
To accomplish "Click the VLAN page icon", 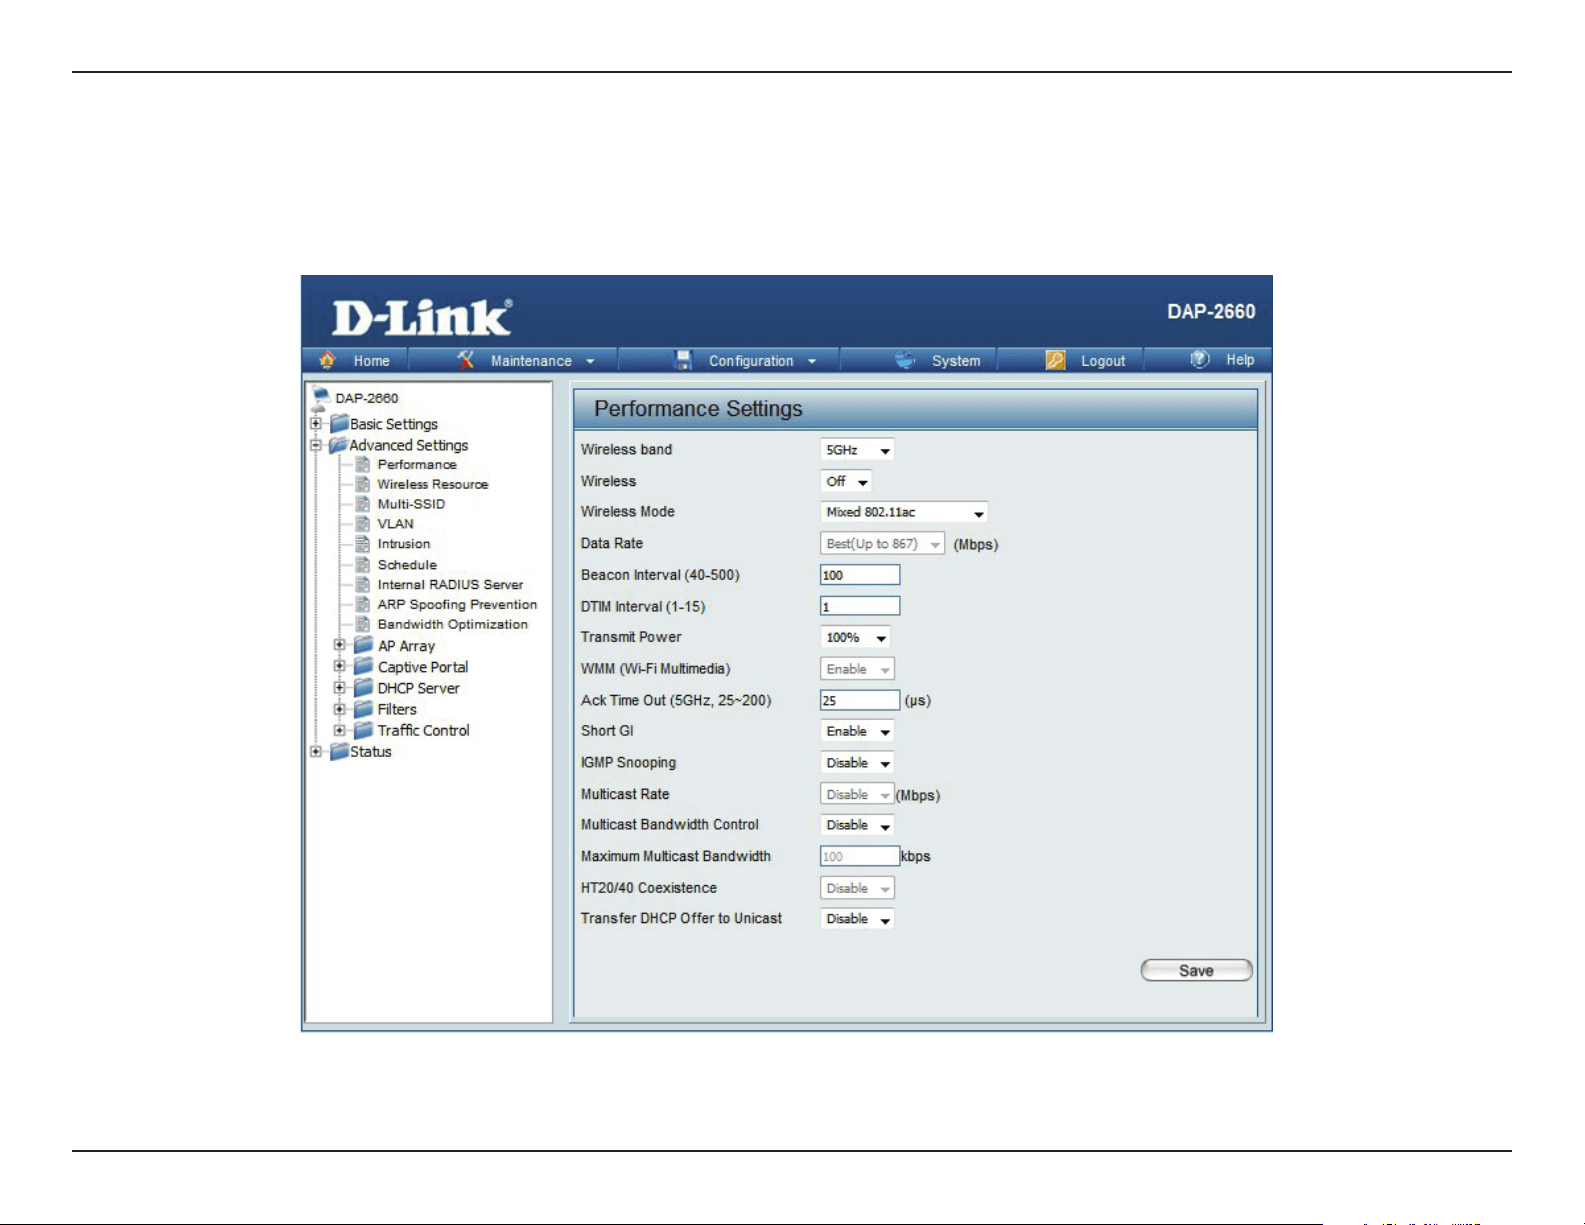I will coord(363,524).
